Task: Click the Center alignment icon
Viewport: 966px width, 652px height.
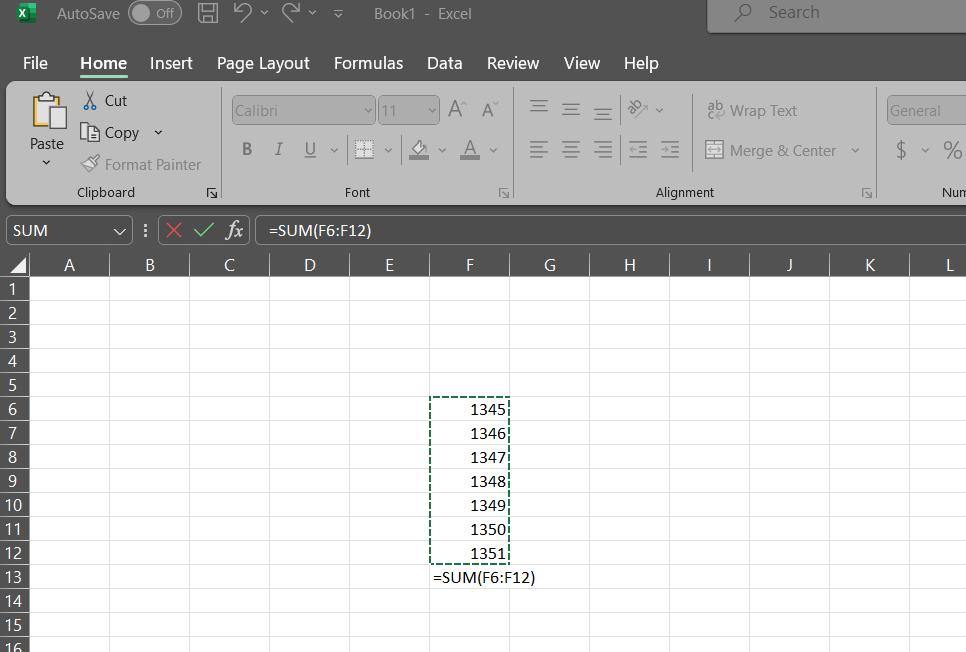Action: coord(571,149)
